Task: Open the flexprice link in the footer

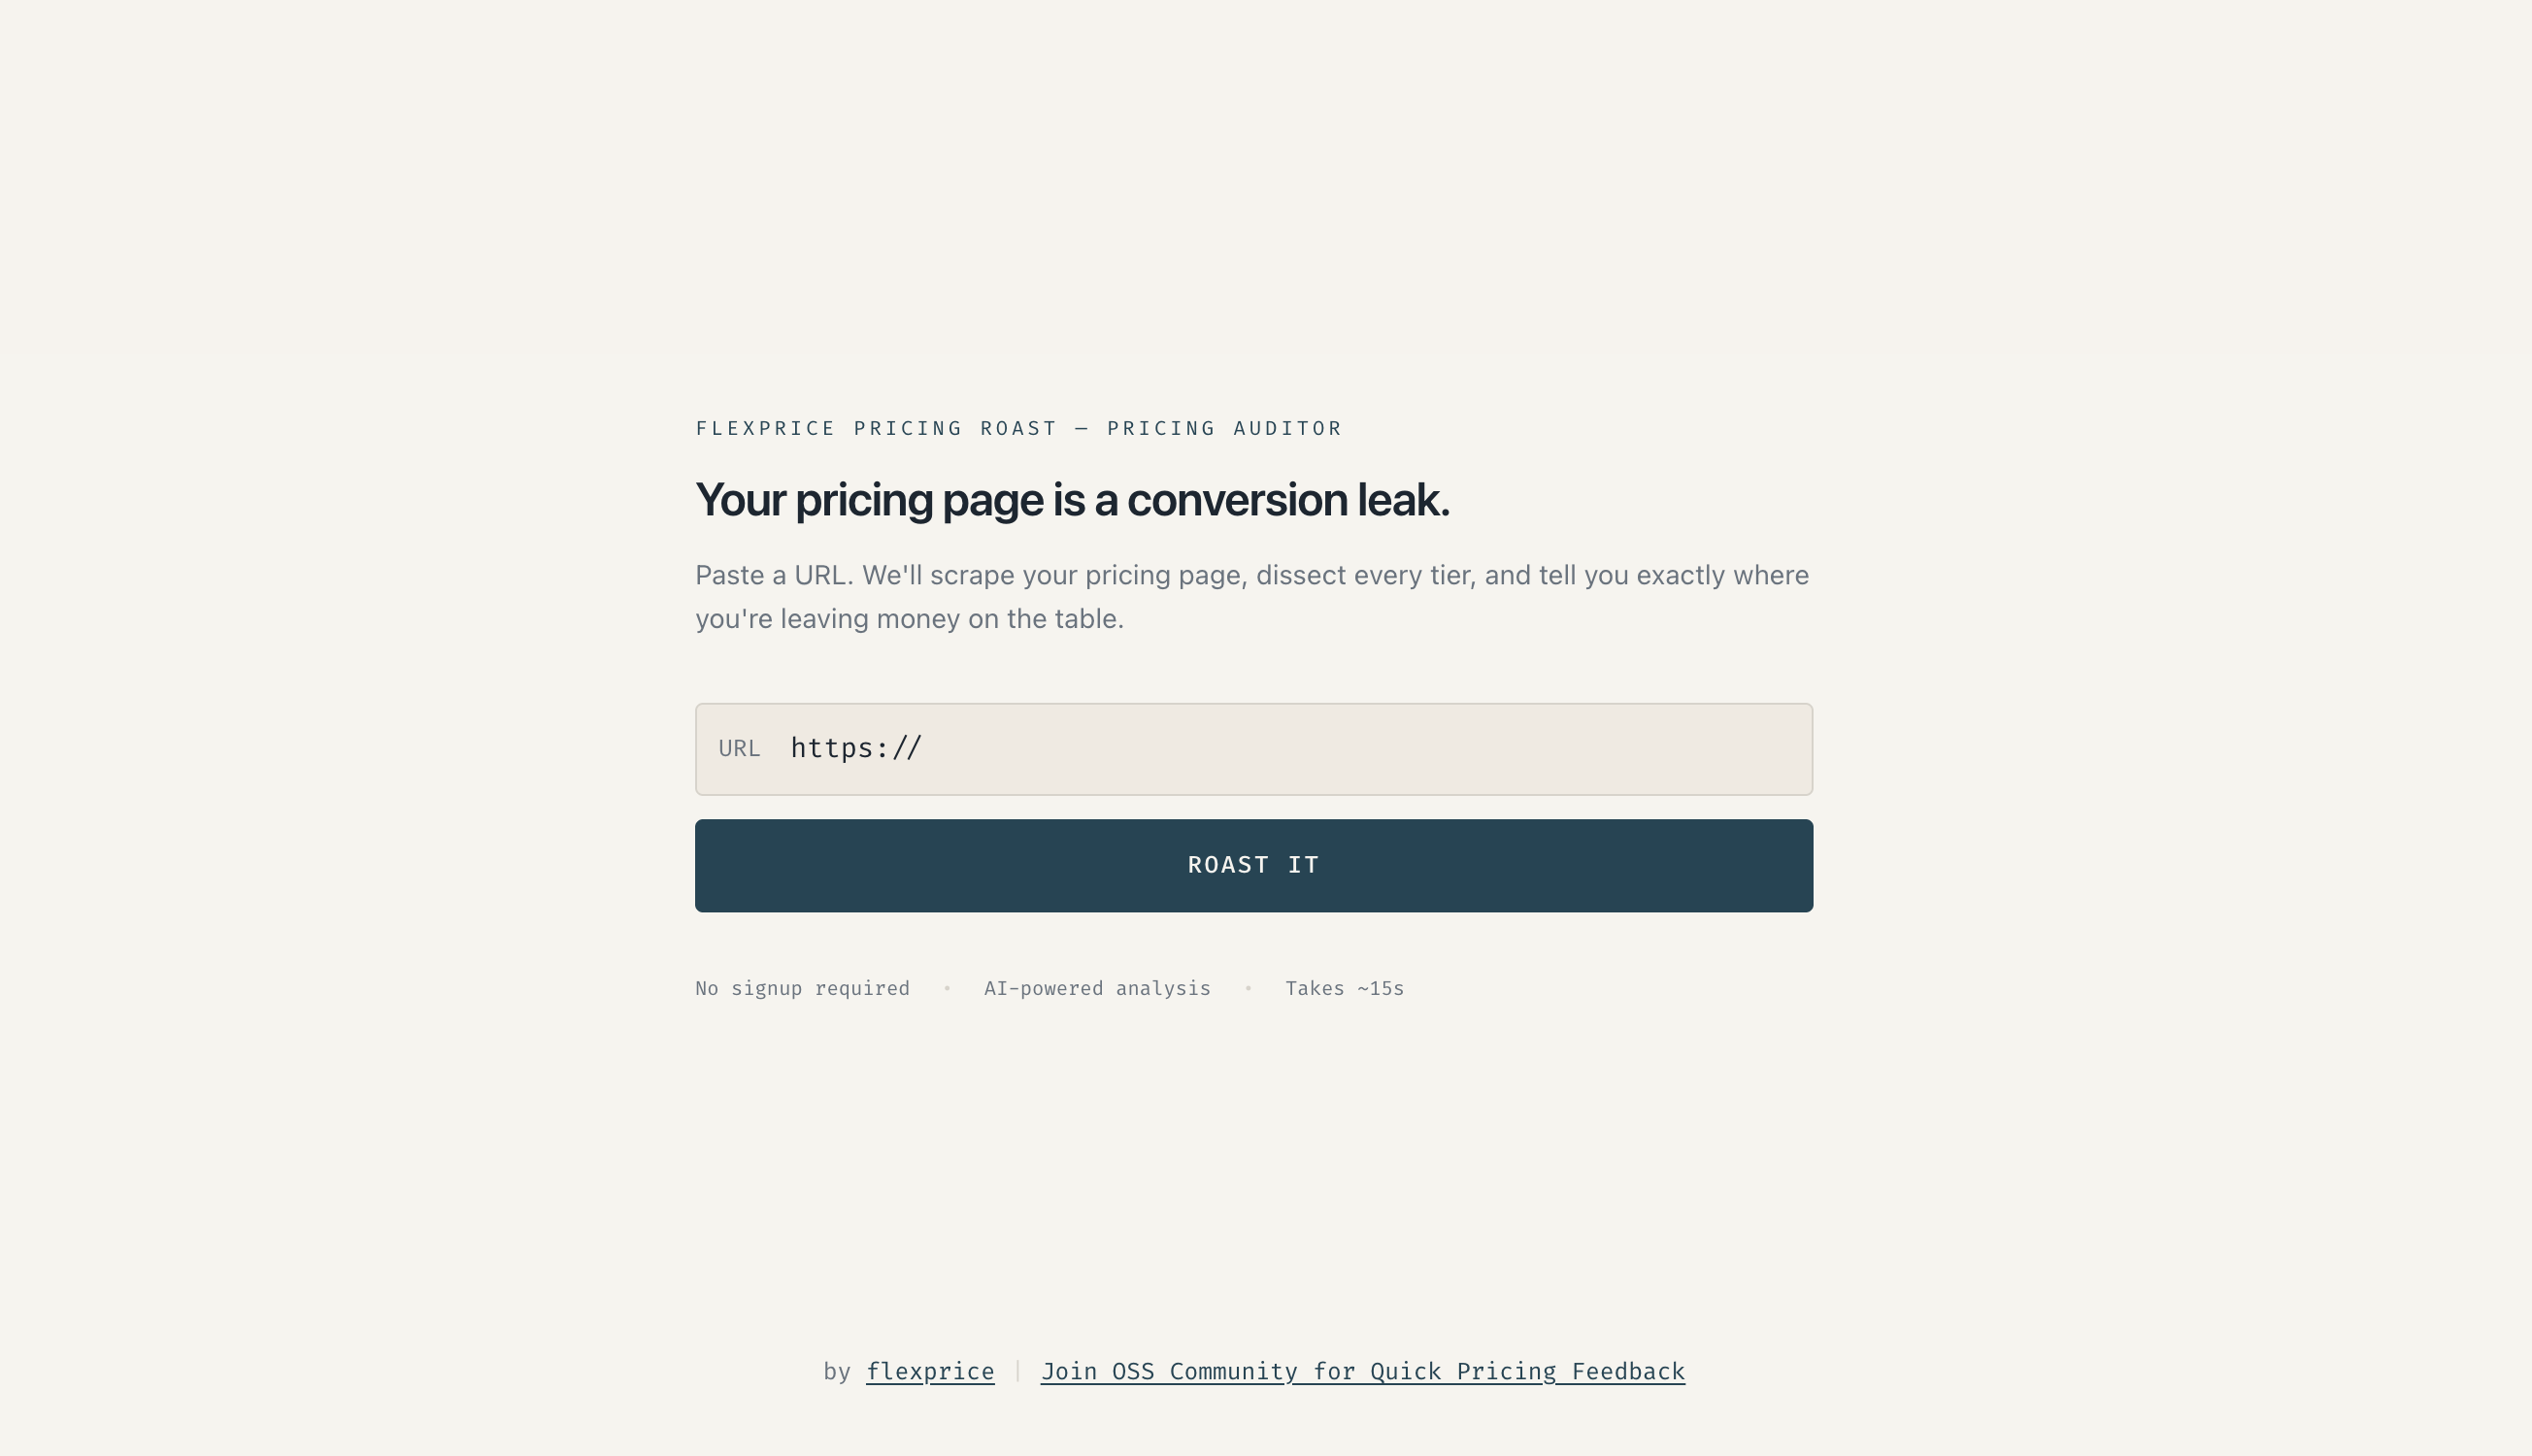Action: point(929,1371)
